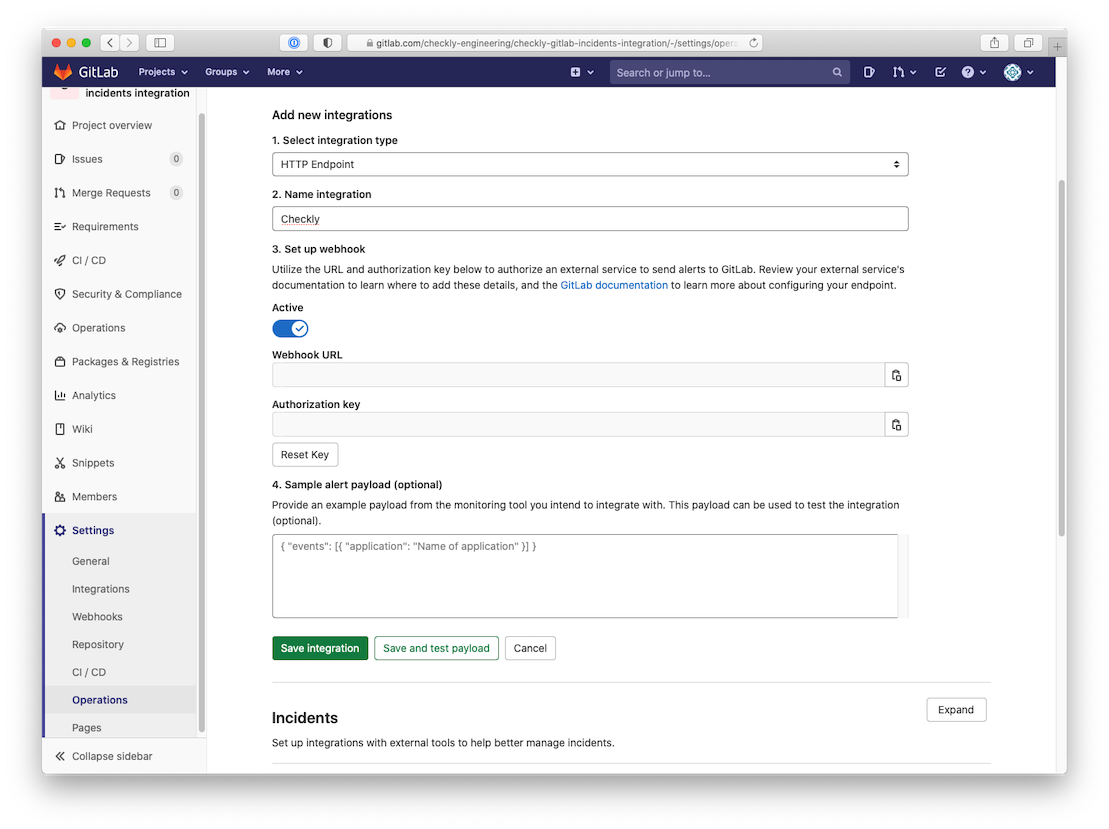The height and width of the screenshot is (829, 1109).
Task: Open the integration type dropdown
Action: click(x=590, y=163)
